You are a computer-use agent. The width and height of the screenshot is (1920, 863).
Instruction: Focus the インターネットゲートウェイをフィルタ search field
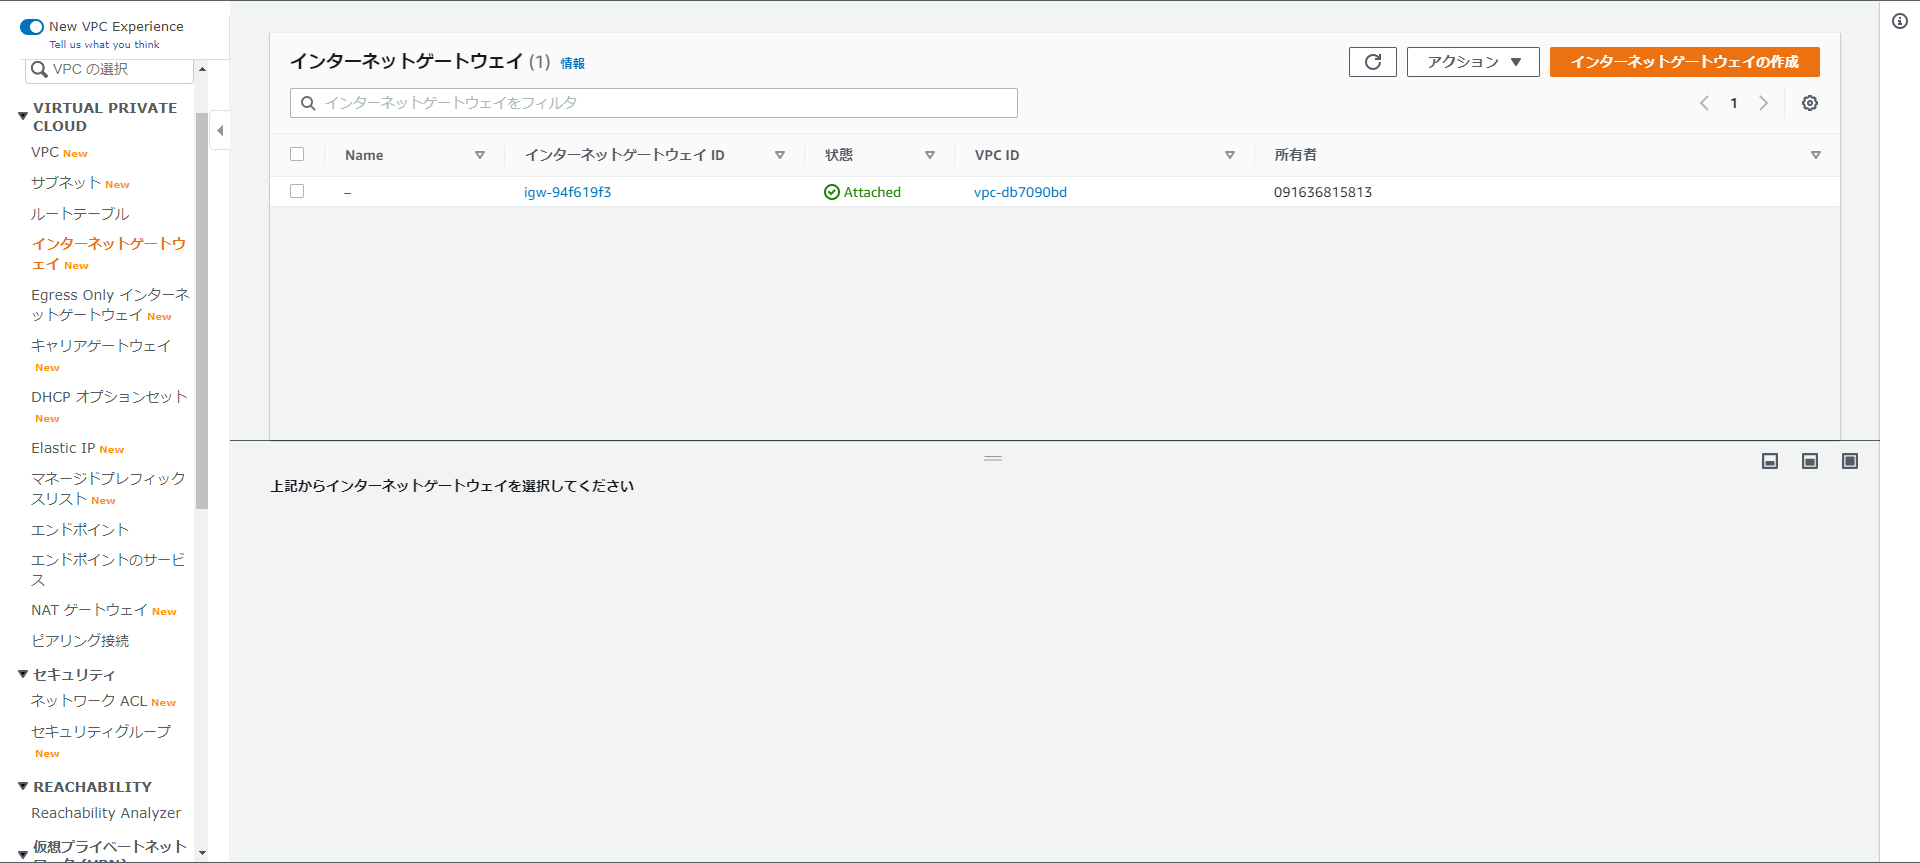(x=654, y=103)
